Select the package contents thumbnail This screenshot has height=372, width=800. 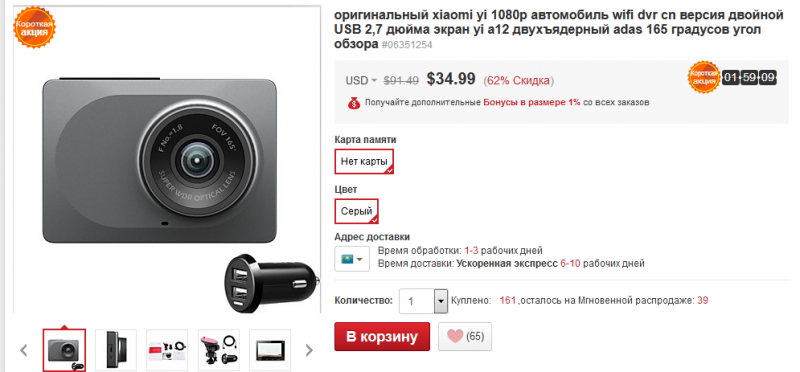tap(167, 350)
